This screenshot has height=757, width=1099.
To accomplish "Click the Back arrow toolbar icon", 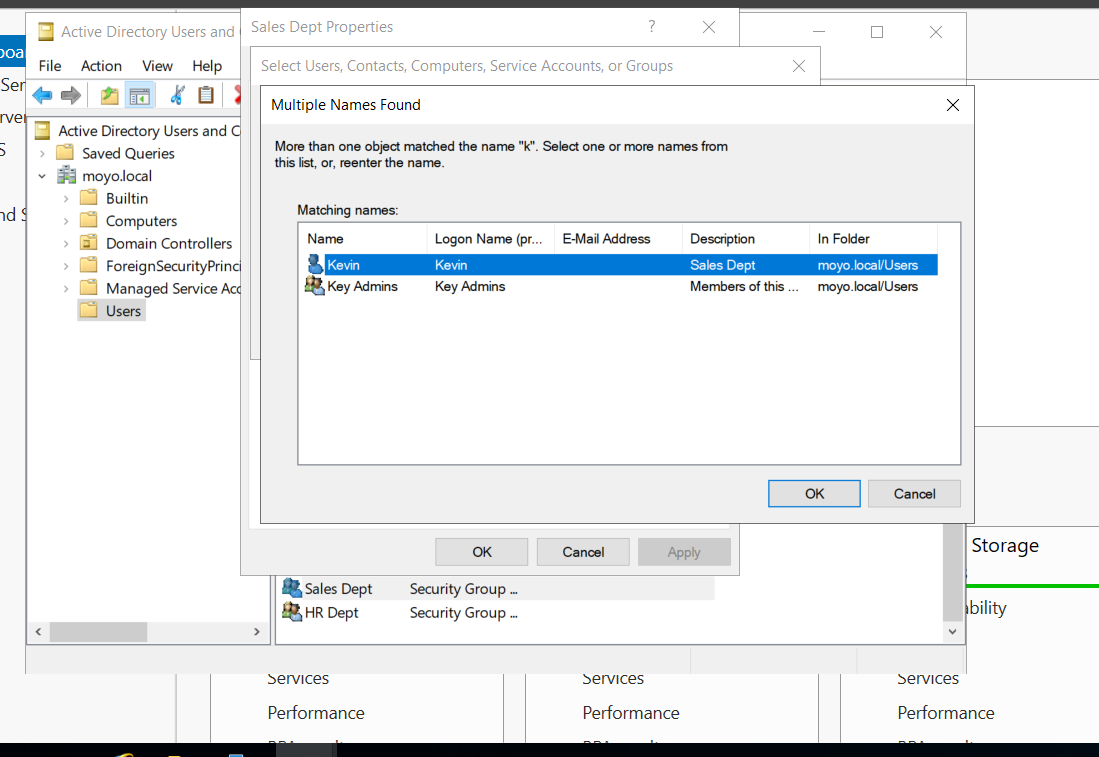I will click(42, 95).
